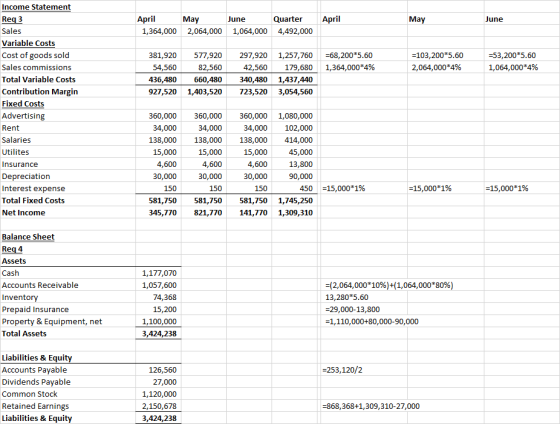Viewport: 560px width, 424px height.
Task: Select note '=253,120/2'
Action: [342, 370]
